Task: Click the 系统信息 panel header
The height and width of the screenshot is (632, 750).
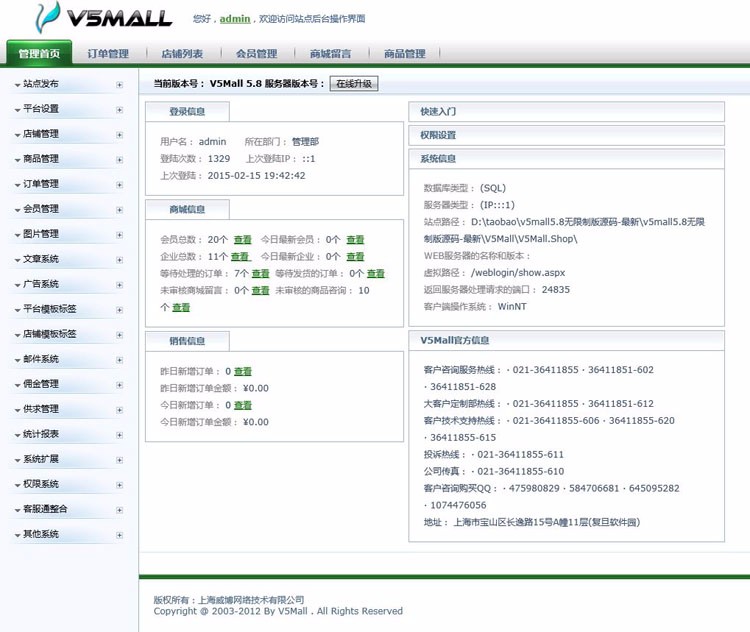Action: click(566, 159)
